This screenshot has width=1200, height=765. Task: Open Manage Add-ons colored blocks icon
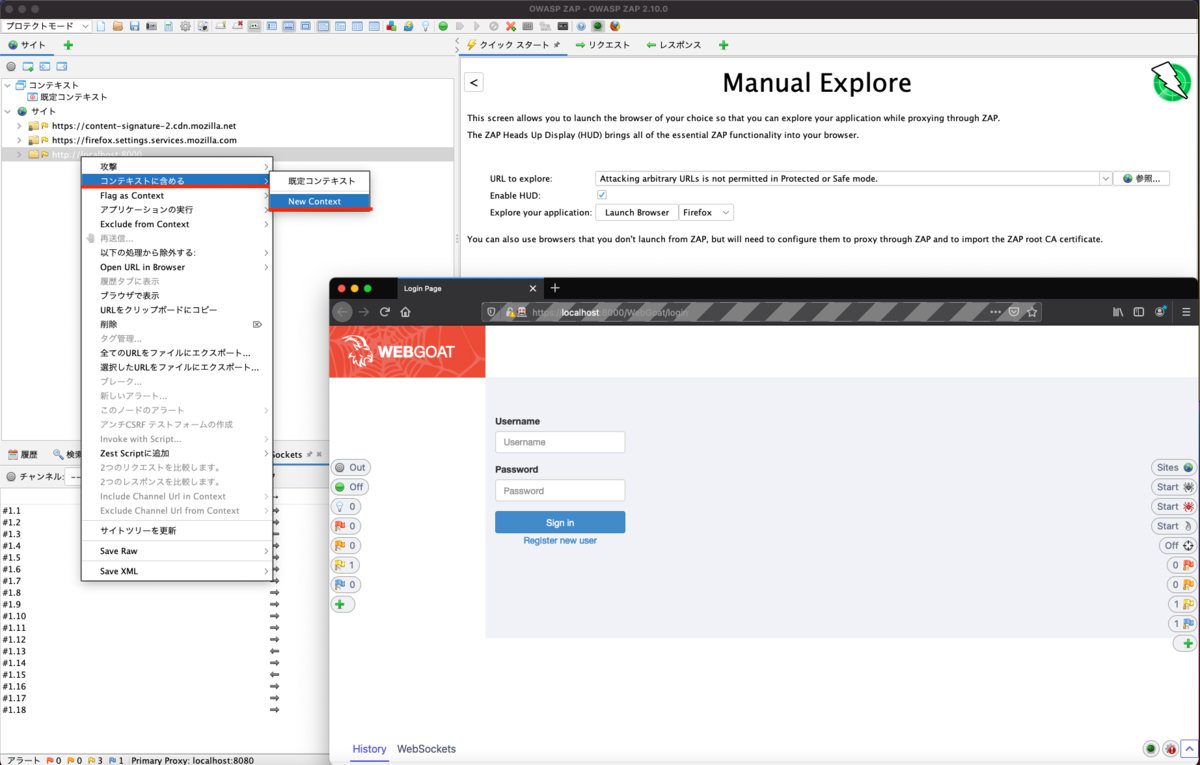point(390,25)
